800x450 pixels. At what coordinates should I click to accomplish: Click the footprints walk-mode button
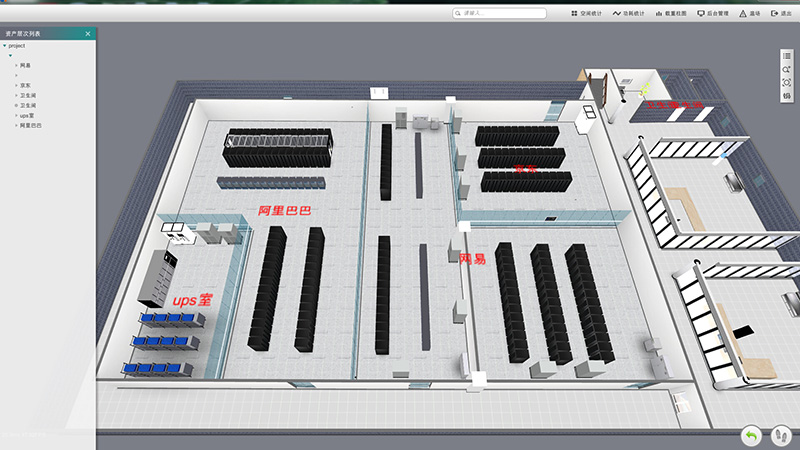tap(781, 435)
